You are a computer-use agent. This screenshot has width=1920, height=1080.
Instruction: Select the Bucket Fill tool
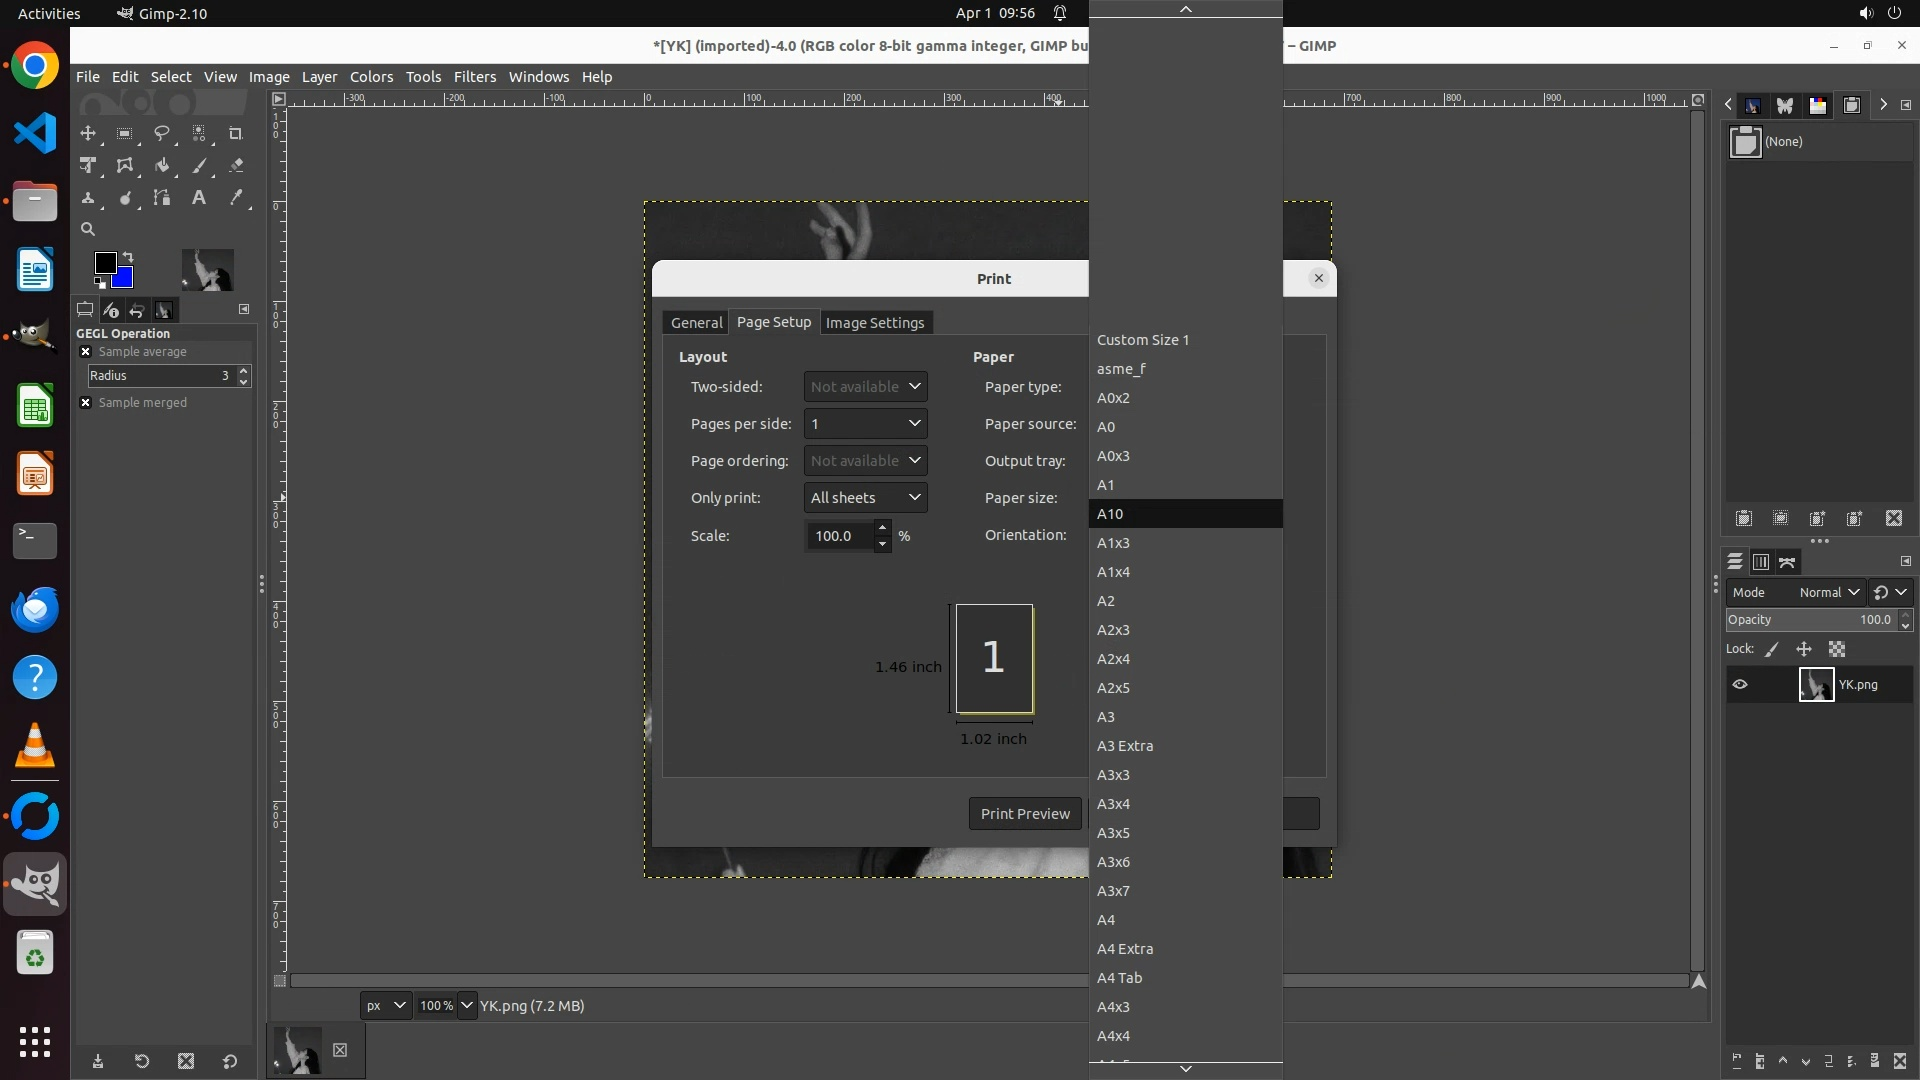tap(161, 166)
